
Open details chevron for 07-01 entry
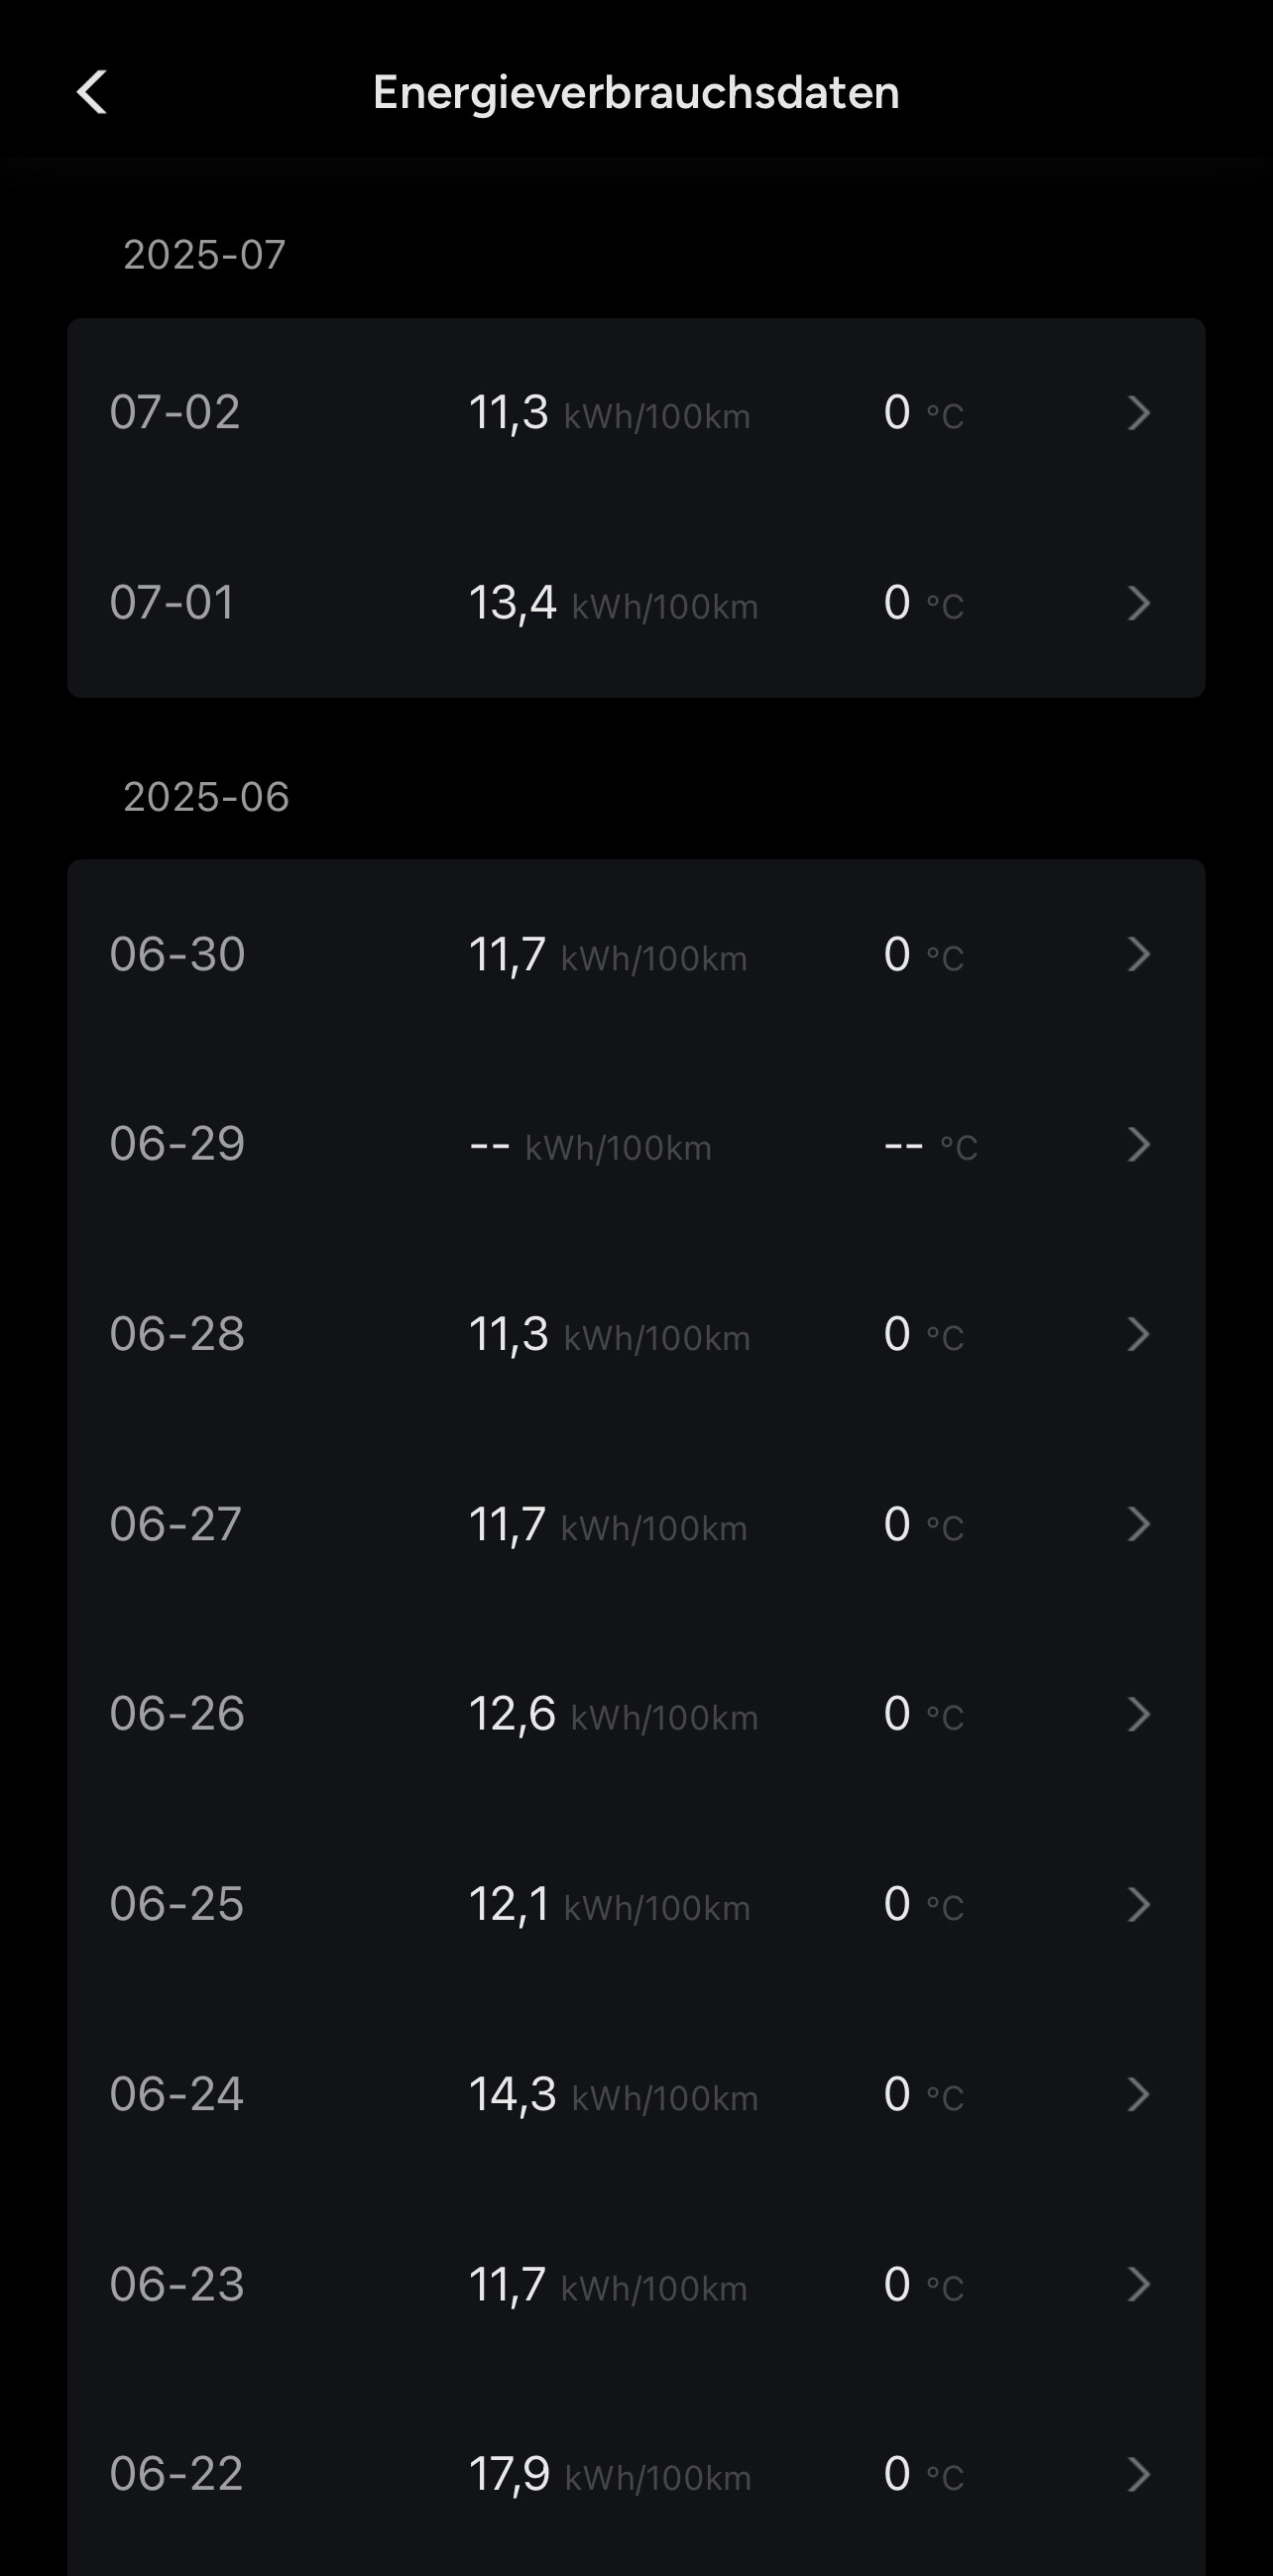pyautogui.click(x=1138, y=603)
